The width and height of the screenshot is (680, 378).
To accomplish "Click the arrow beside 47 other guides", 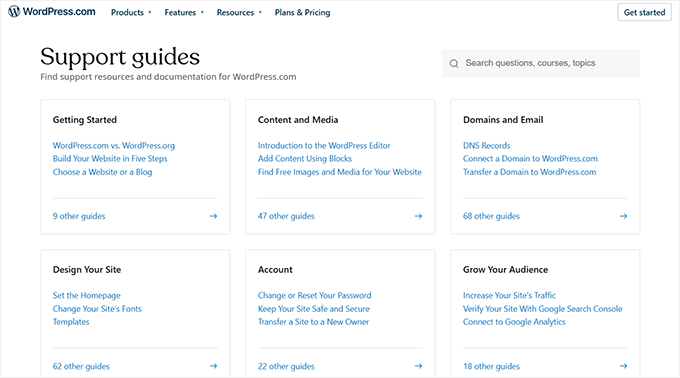I will coord(418,216).
